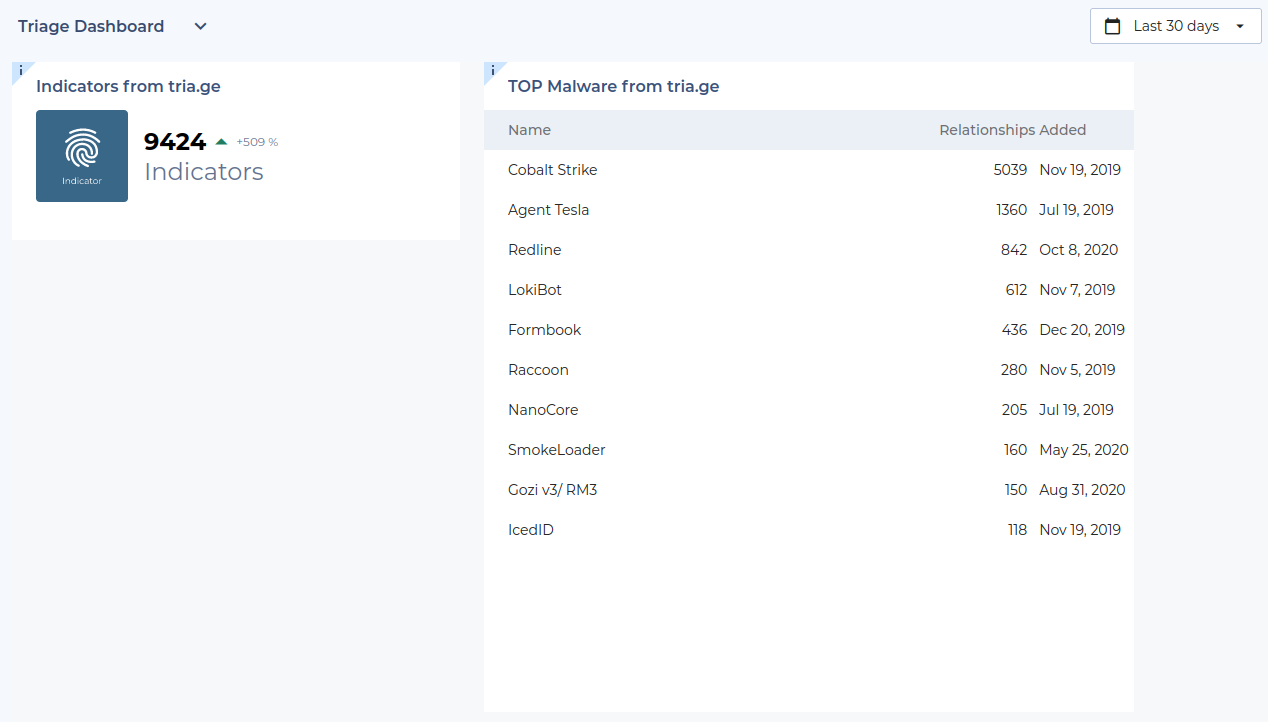Open the Triage Dashboard chevron dropdown
1268x722 pixels.
(x=200, y=26)
